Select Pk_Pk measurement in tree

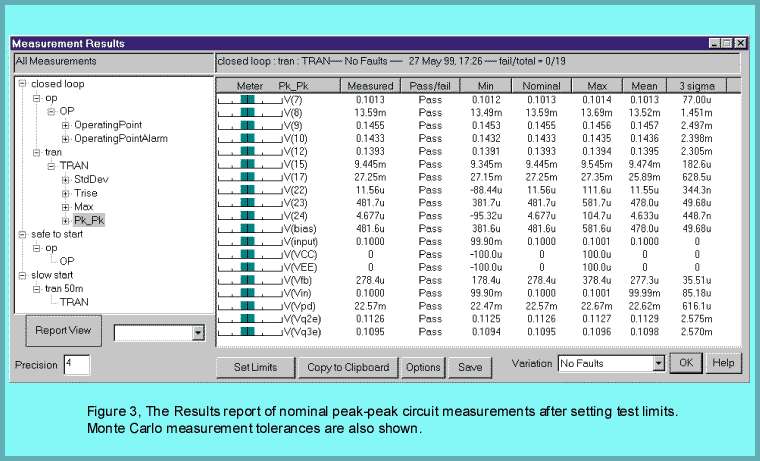(x=89, y=219)
